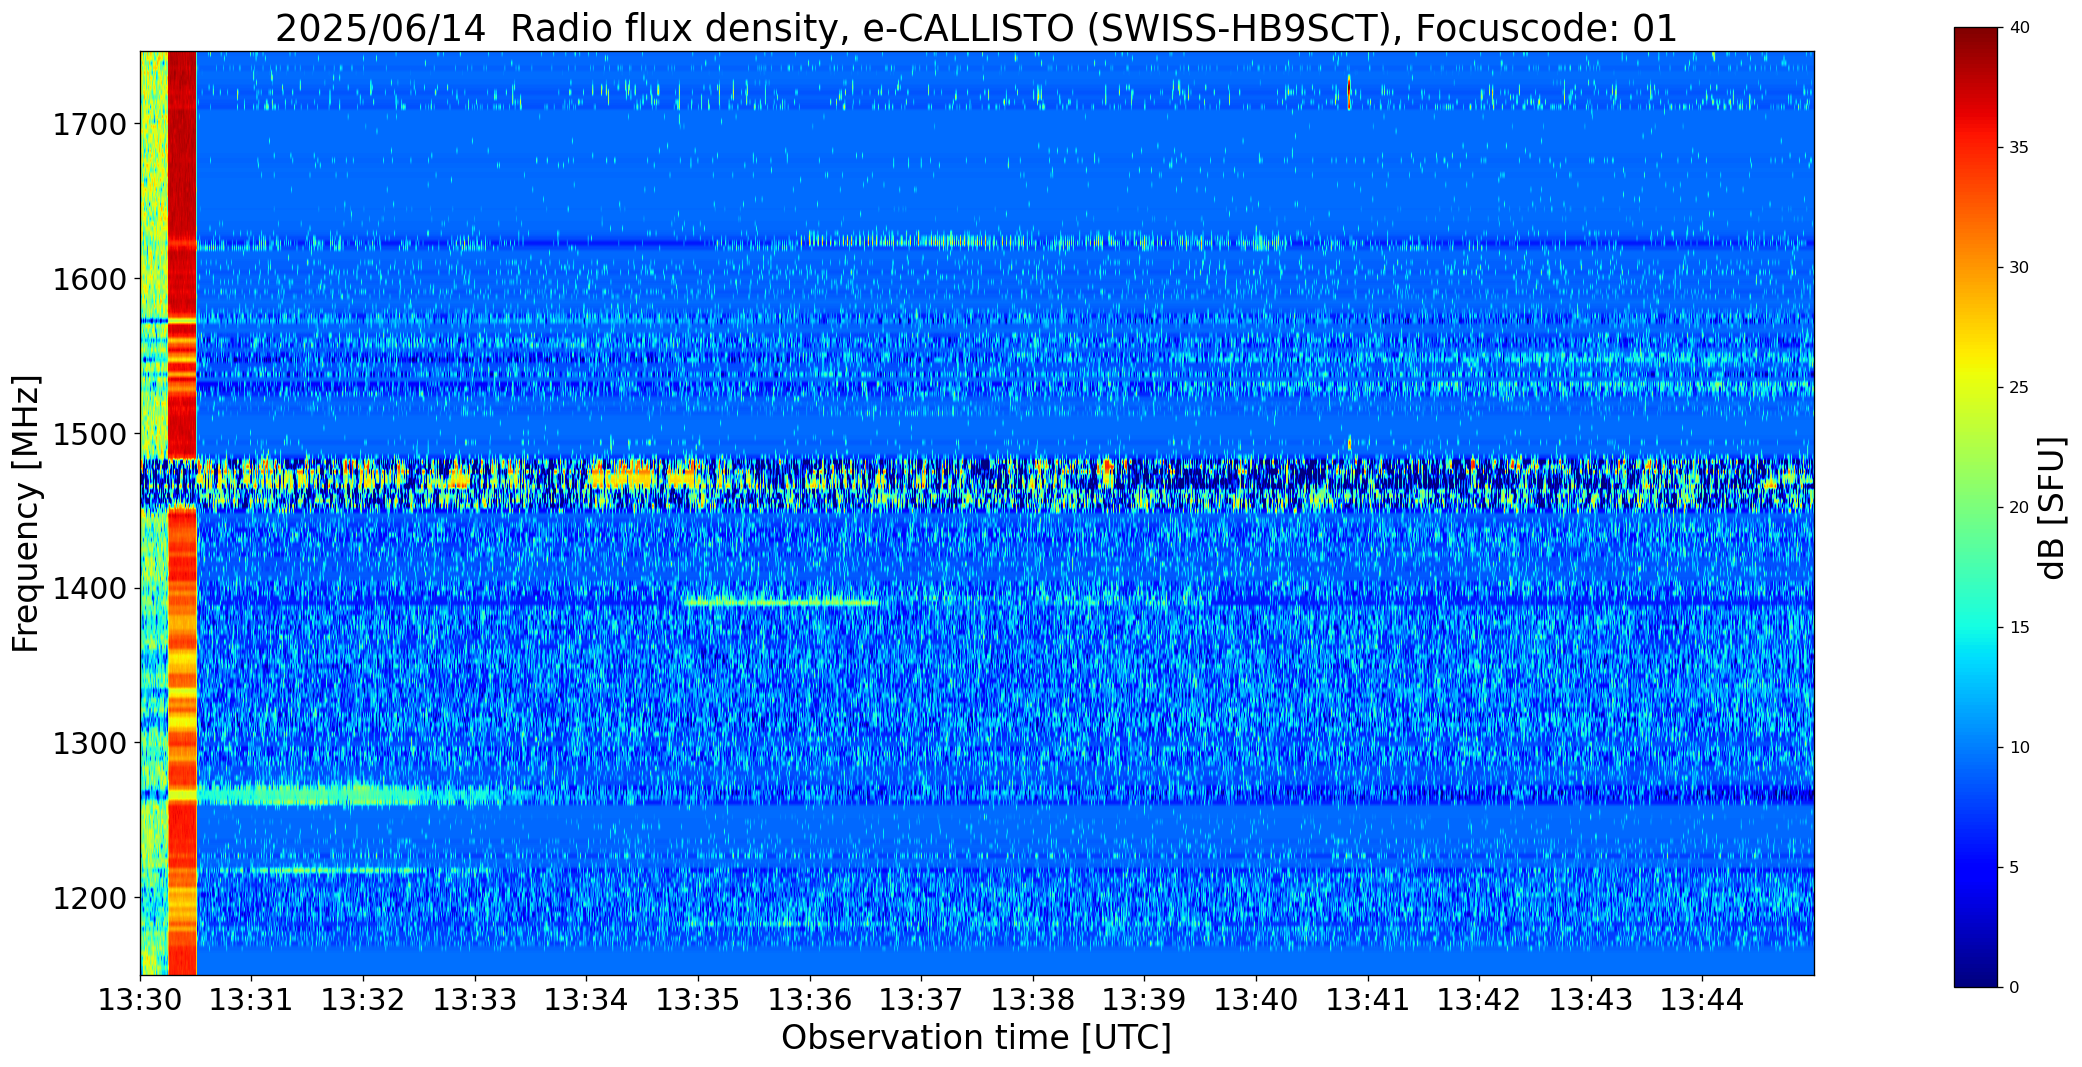Click the 1400 frequency tick label
The width and height of the screenshot is (2082, 1067).
click(x=89, y=589)
